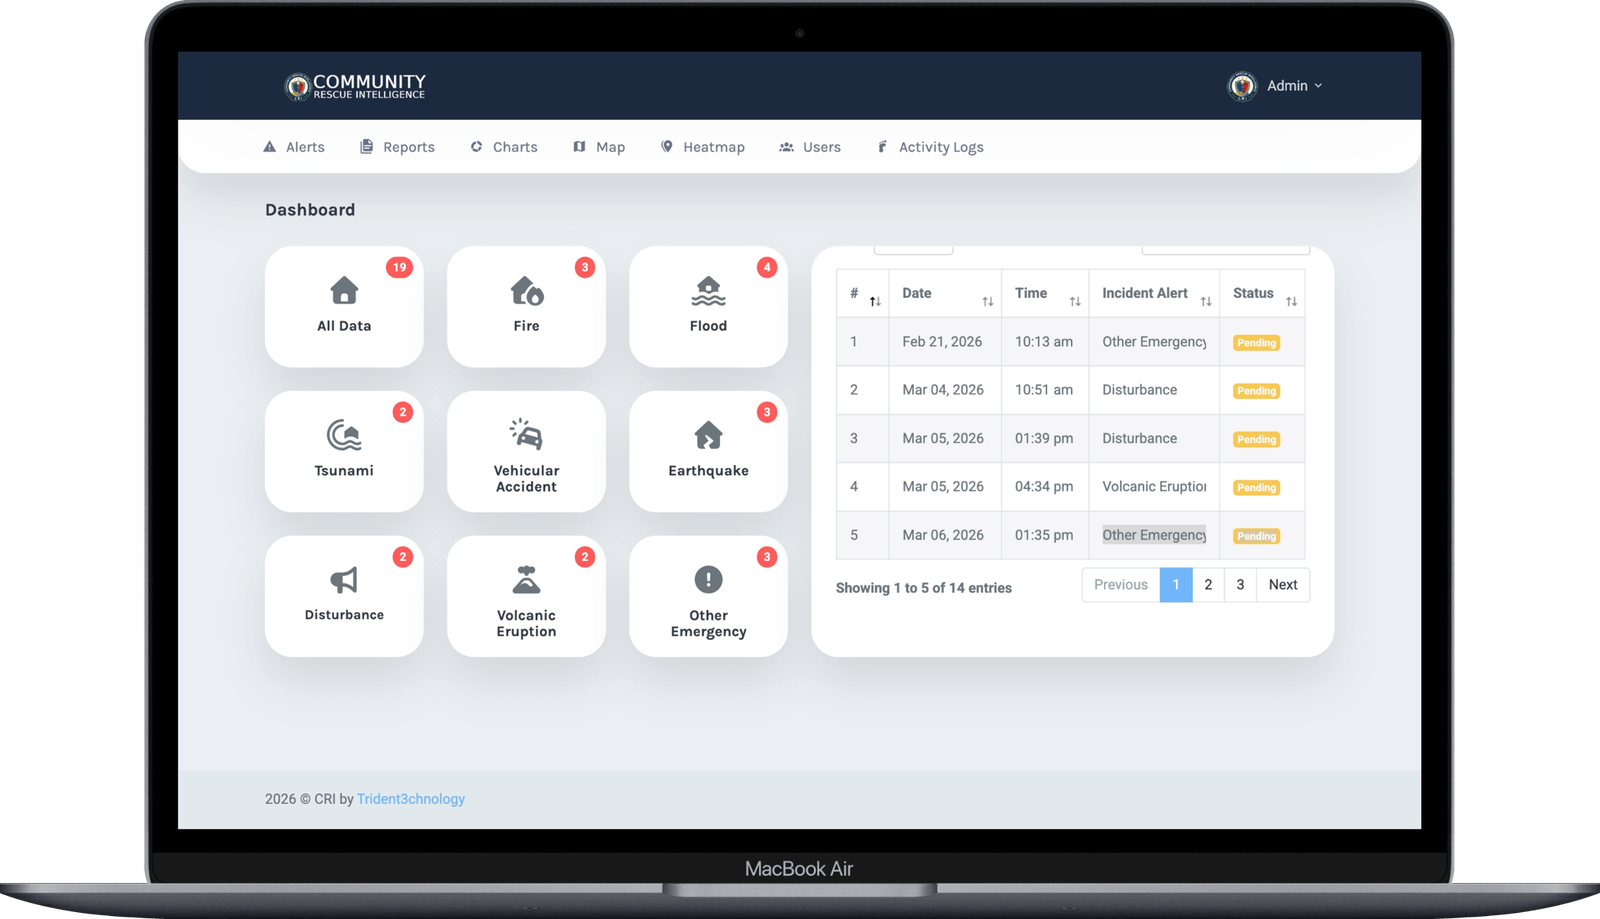Viewport: 1600px width, 919px height.
Task: Open the Tsunami incidents card
Action: [344, 451]
